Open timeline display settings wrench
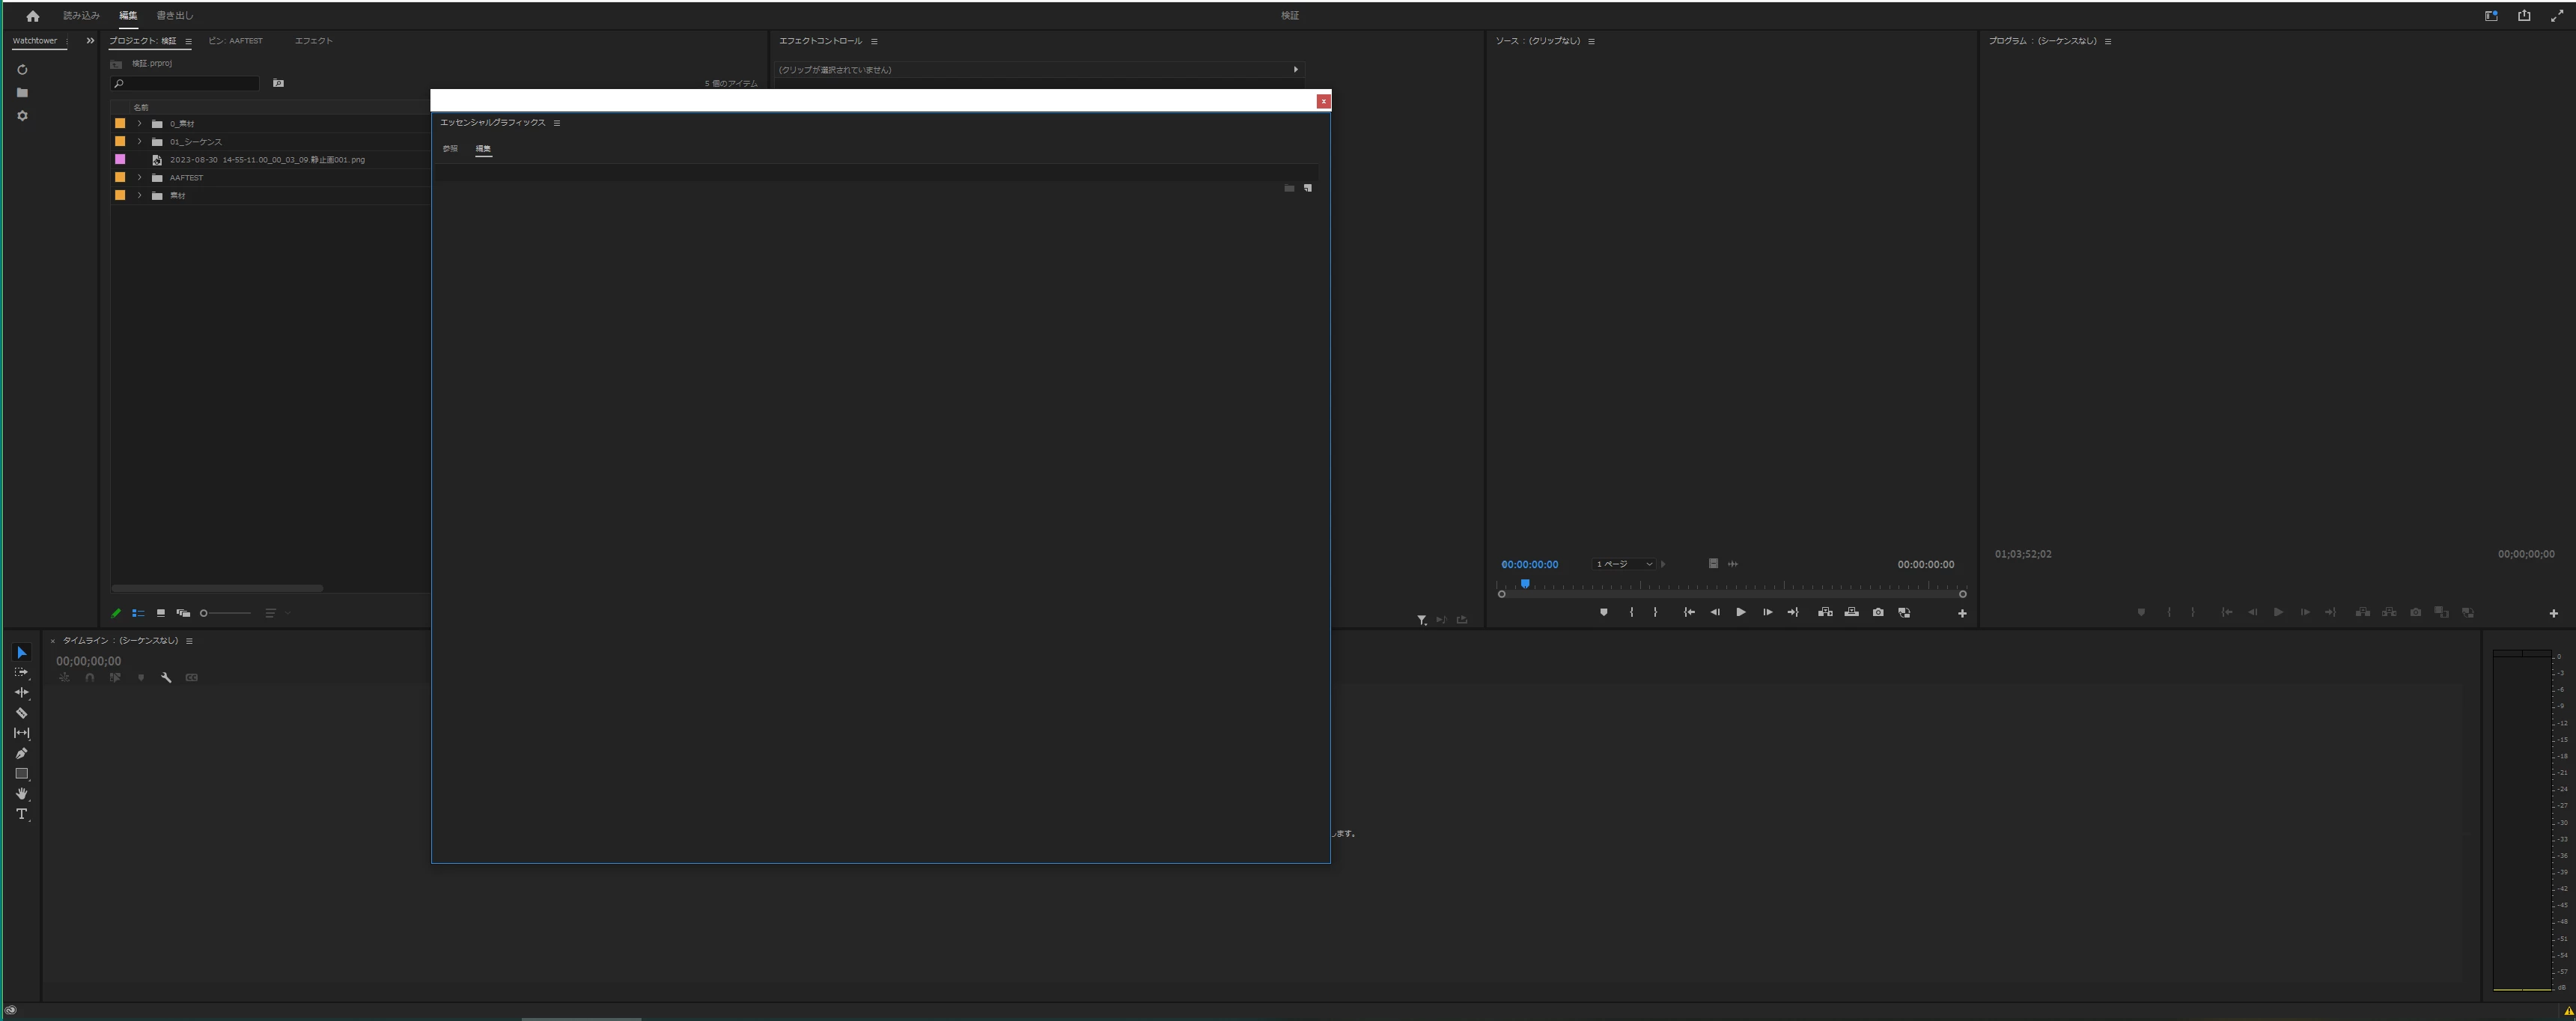 click(166, 678)
